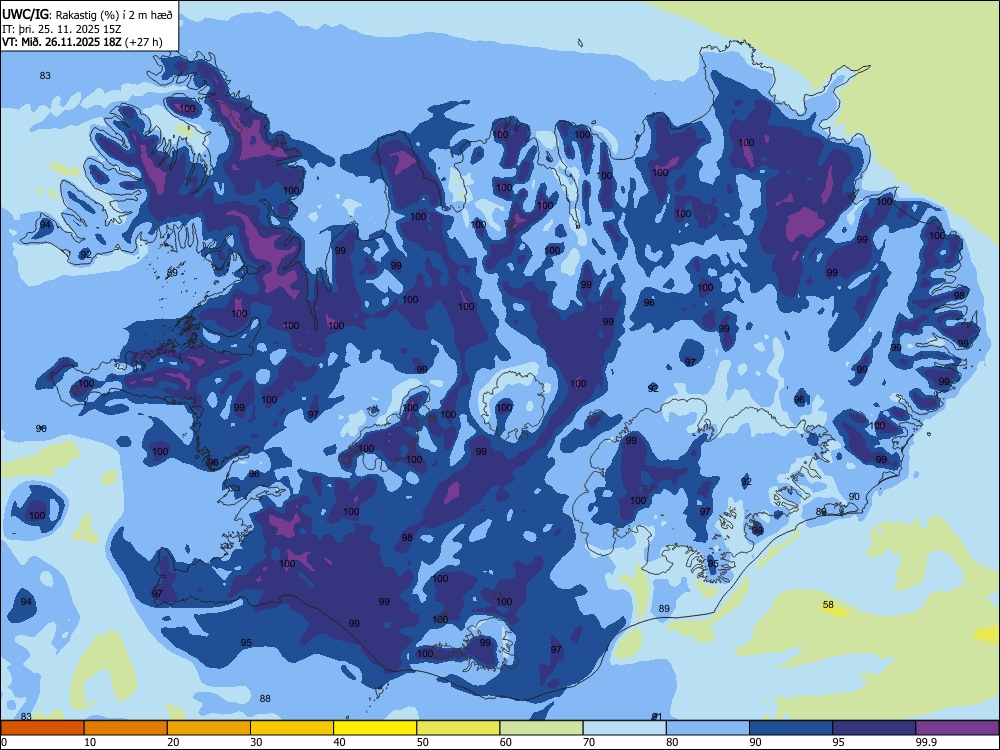Click the golden 30–40 legend swatch

click(292, 728)
